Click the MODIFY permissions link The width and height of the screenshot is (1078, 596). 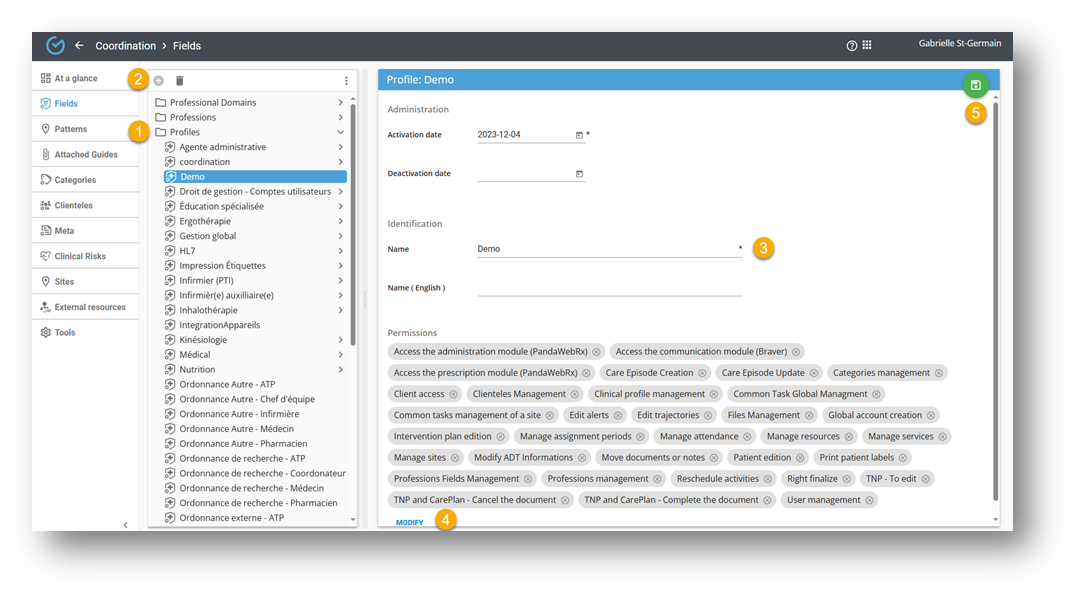[x=409, y=522]
